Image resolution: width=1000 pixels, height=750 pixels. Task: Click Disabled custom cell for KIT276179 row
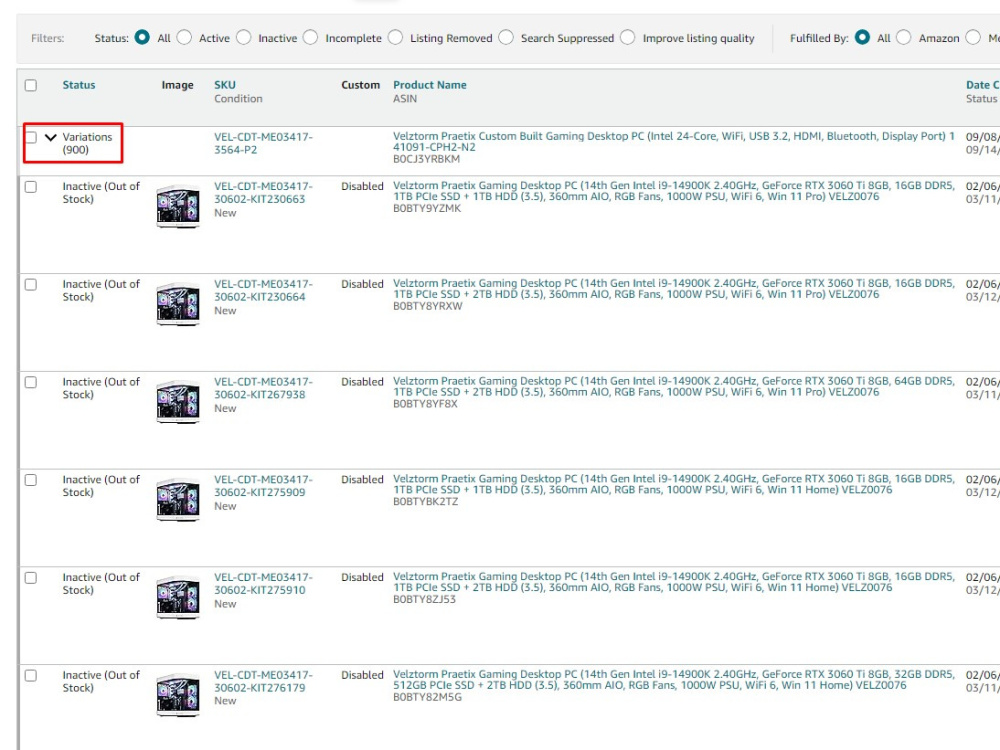point(362,675)
